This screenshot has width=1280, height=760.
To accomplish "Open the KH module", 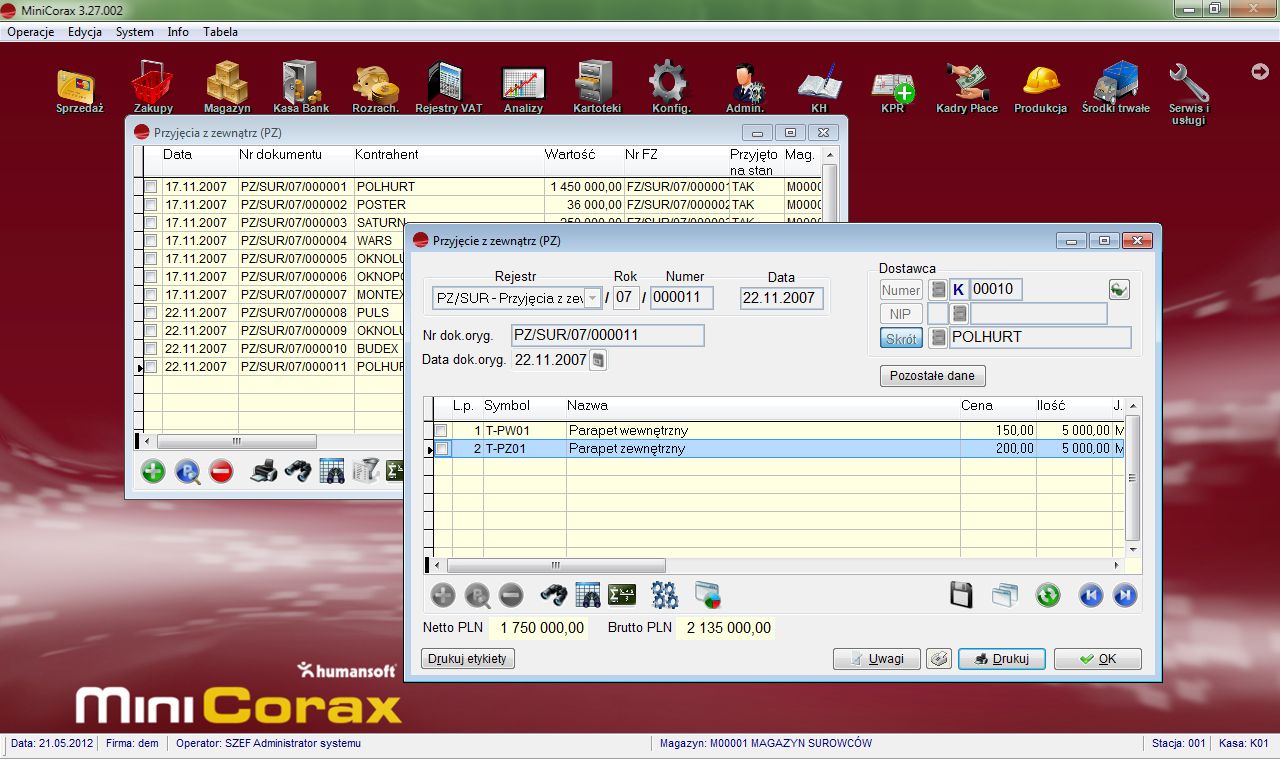I will tap(819, 88).
